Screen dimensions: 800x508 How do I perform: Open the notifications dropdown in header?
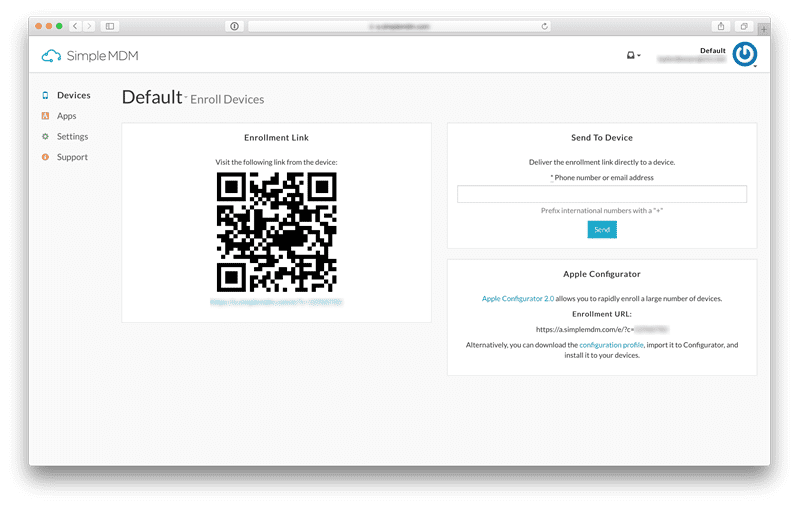(x=633, y=55)
